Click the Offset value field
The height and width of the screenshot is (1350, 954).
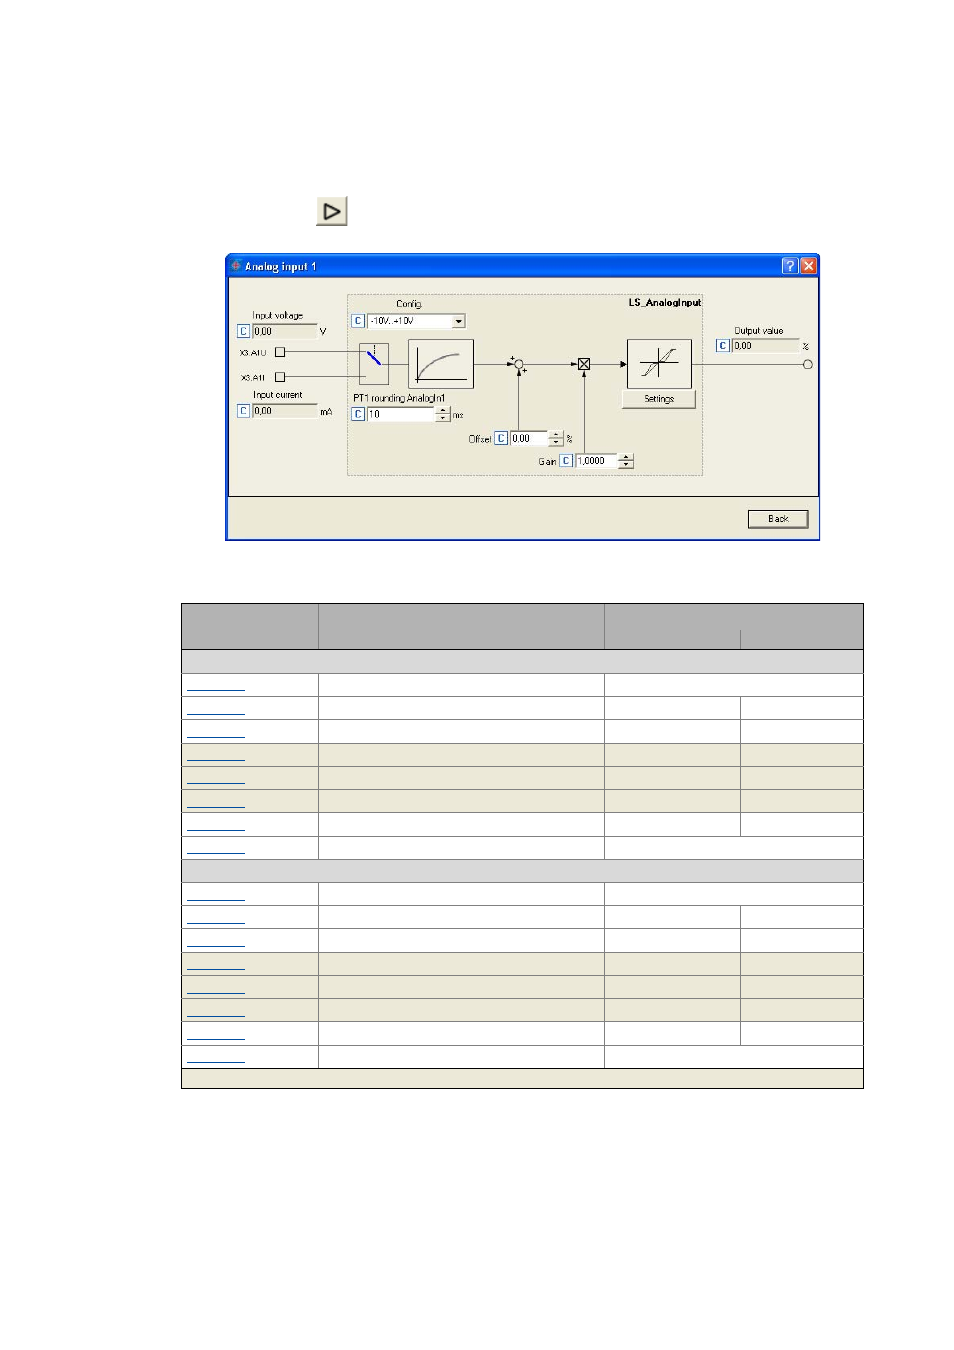point(529,438)
